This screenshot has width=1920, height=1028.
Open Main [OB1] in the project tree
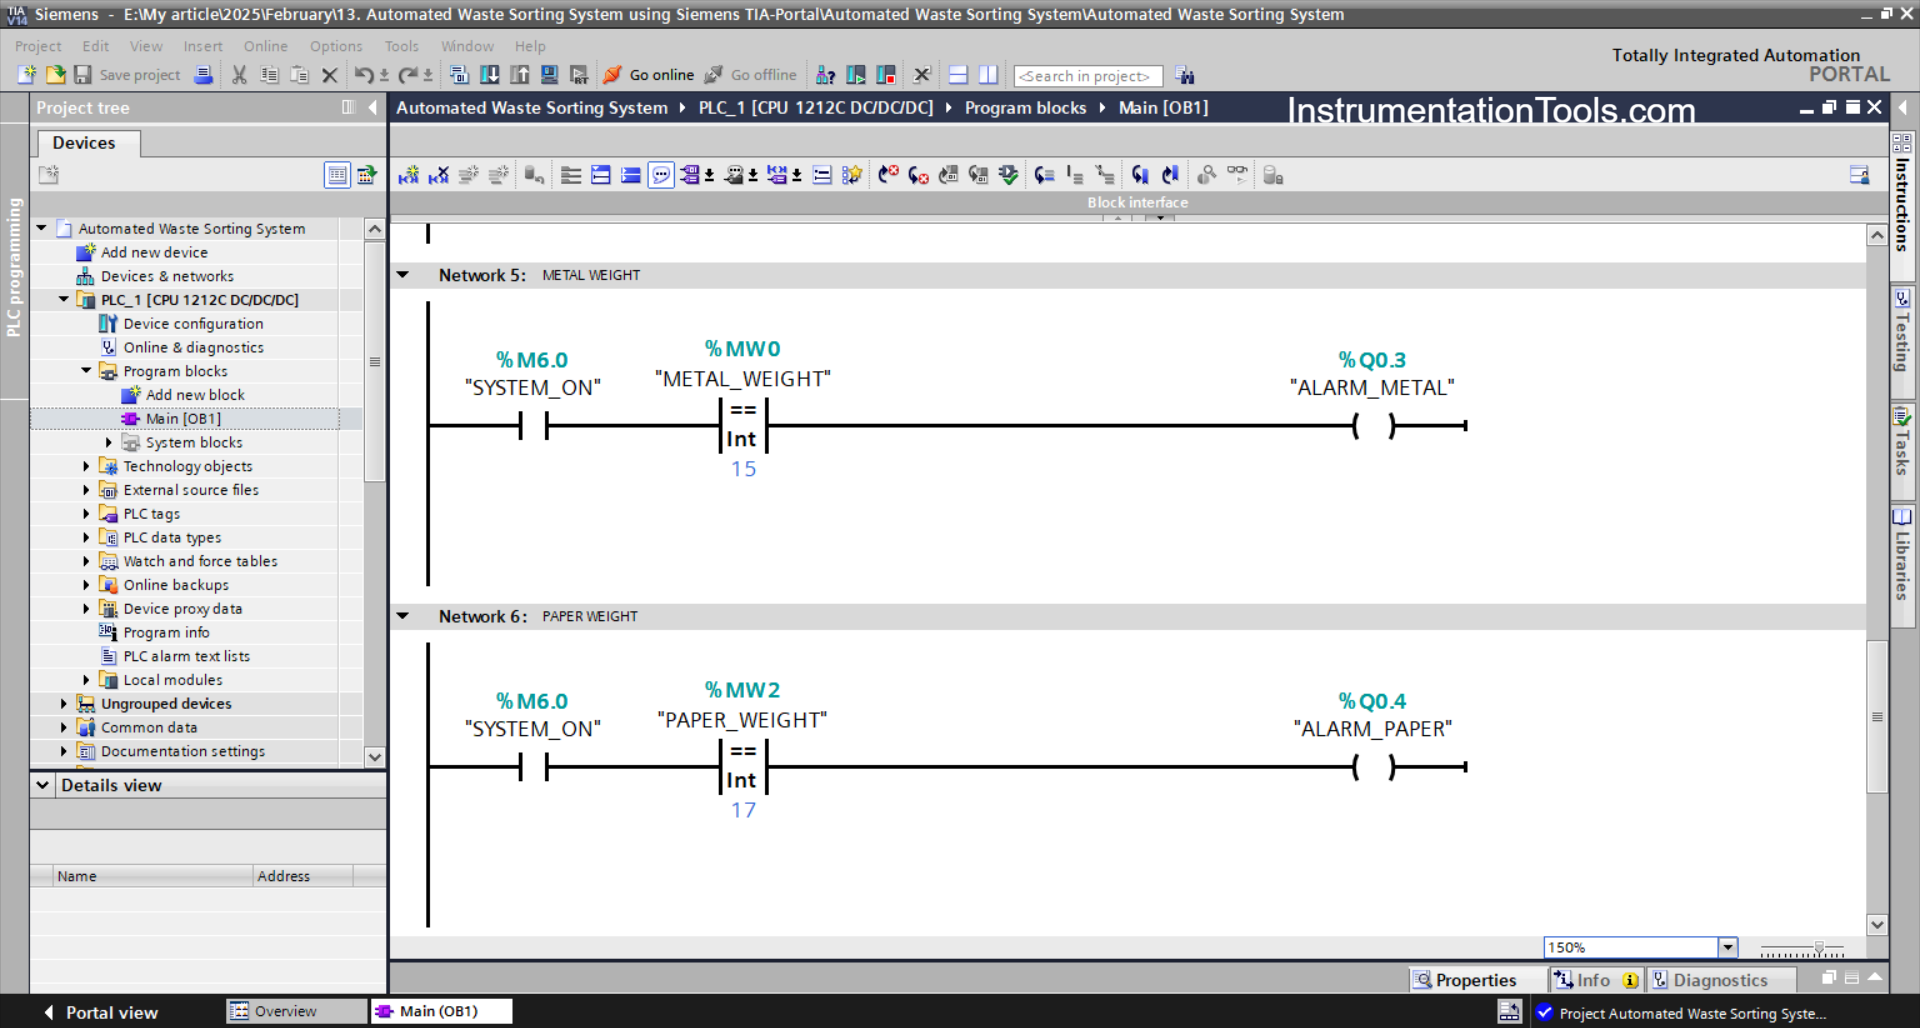(183, 418)
